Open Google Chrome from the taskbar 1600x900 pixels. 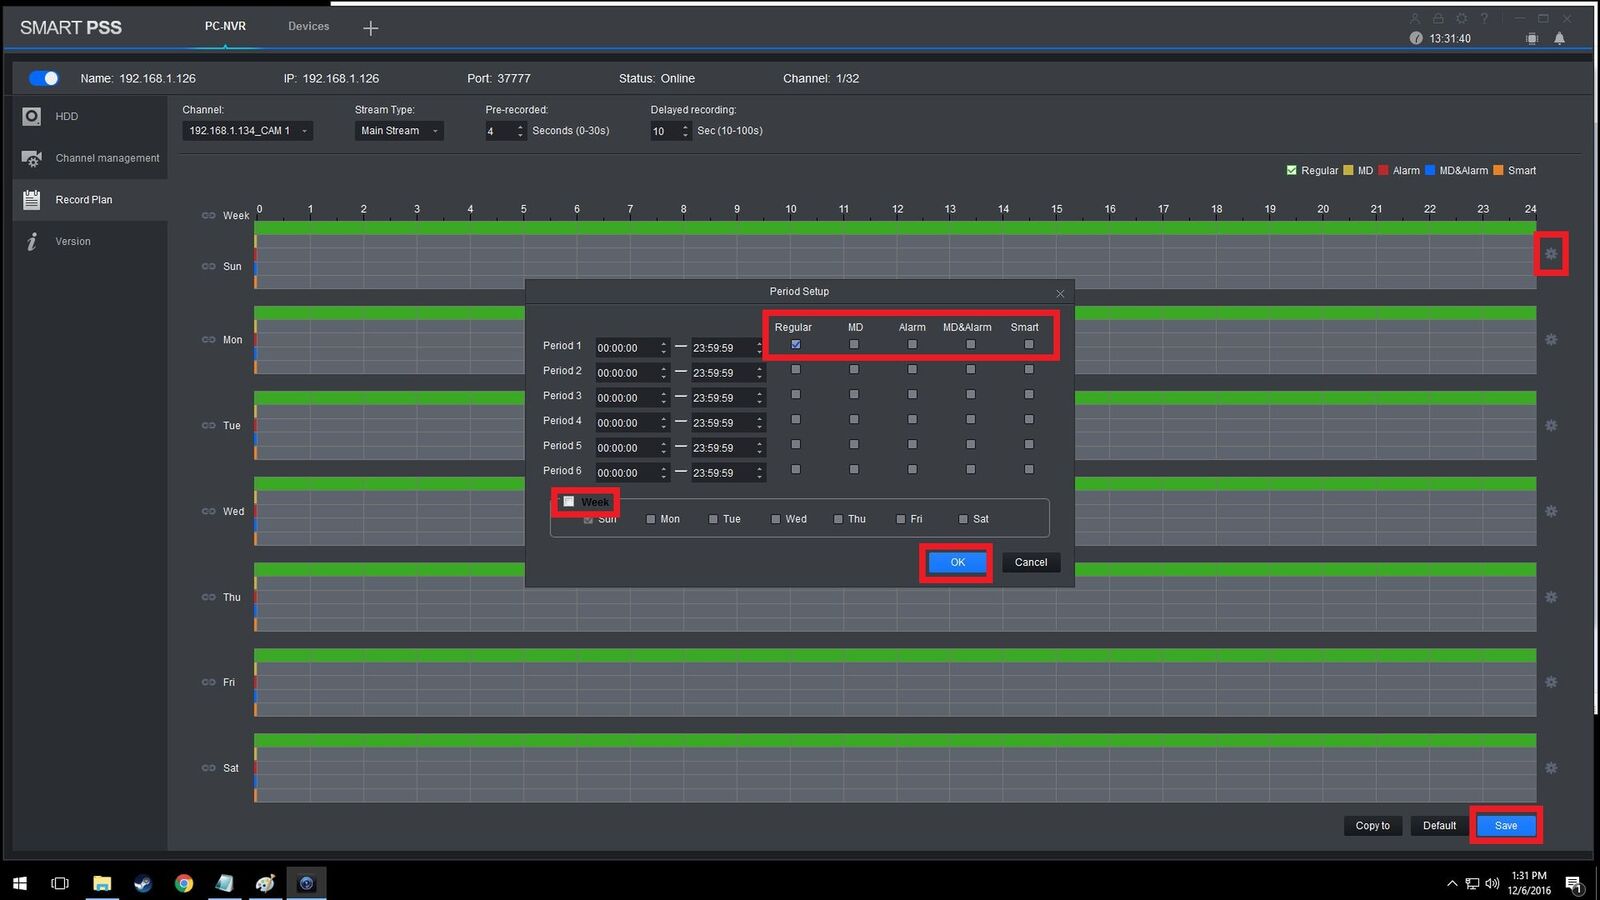(184, 883)
